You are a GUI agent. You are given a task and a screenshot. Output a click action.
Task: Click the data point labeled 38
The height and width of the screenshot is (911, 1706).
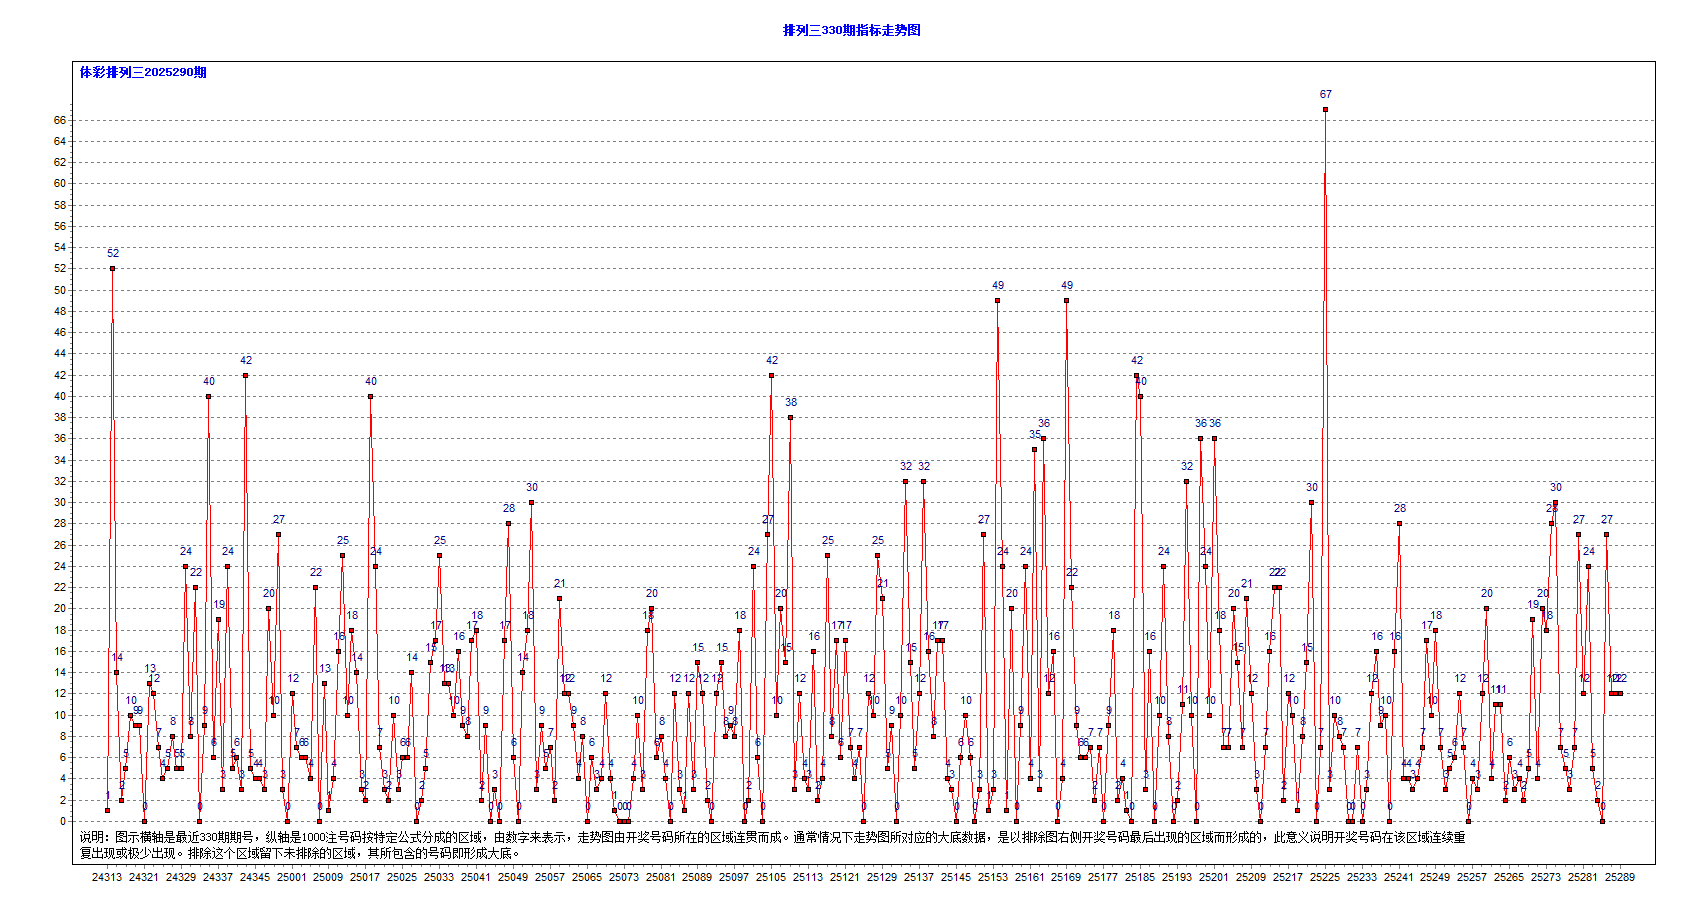click(790, 417)
